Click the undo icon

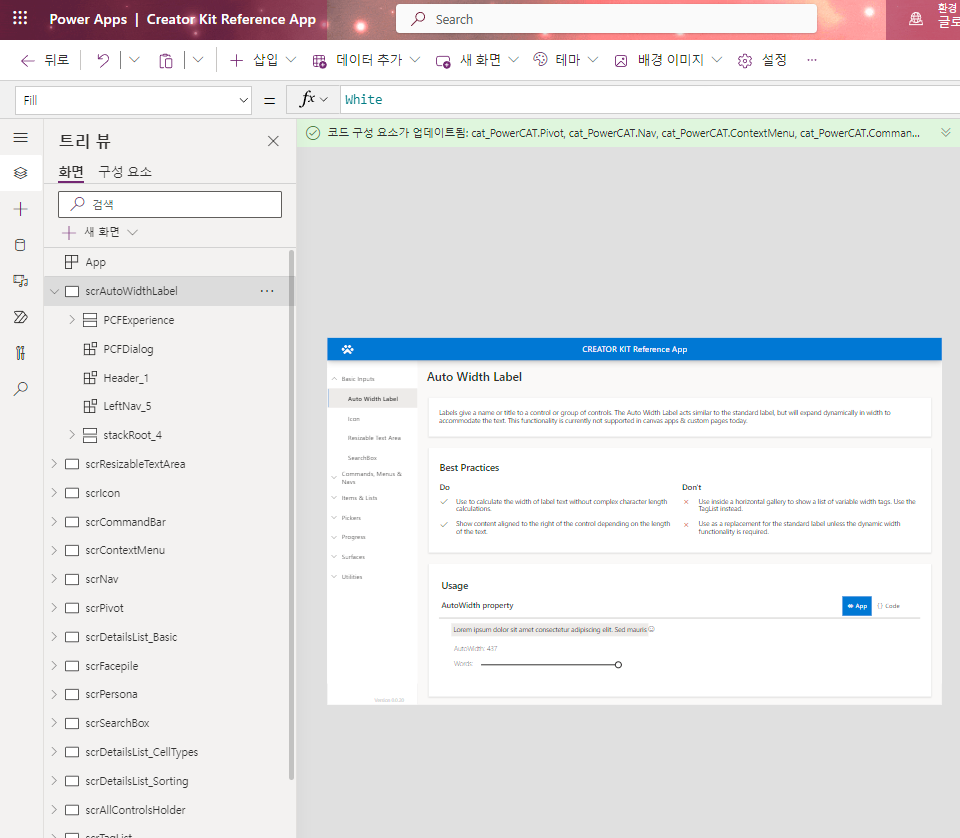pyautogui.click(x=103, y=60)
